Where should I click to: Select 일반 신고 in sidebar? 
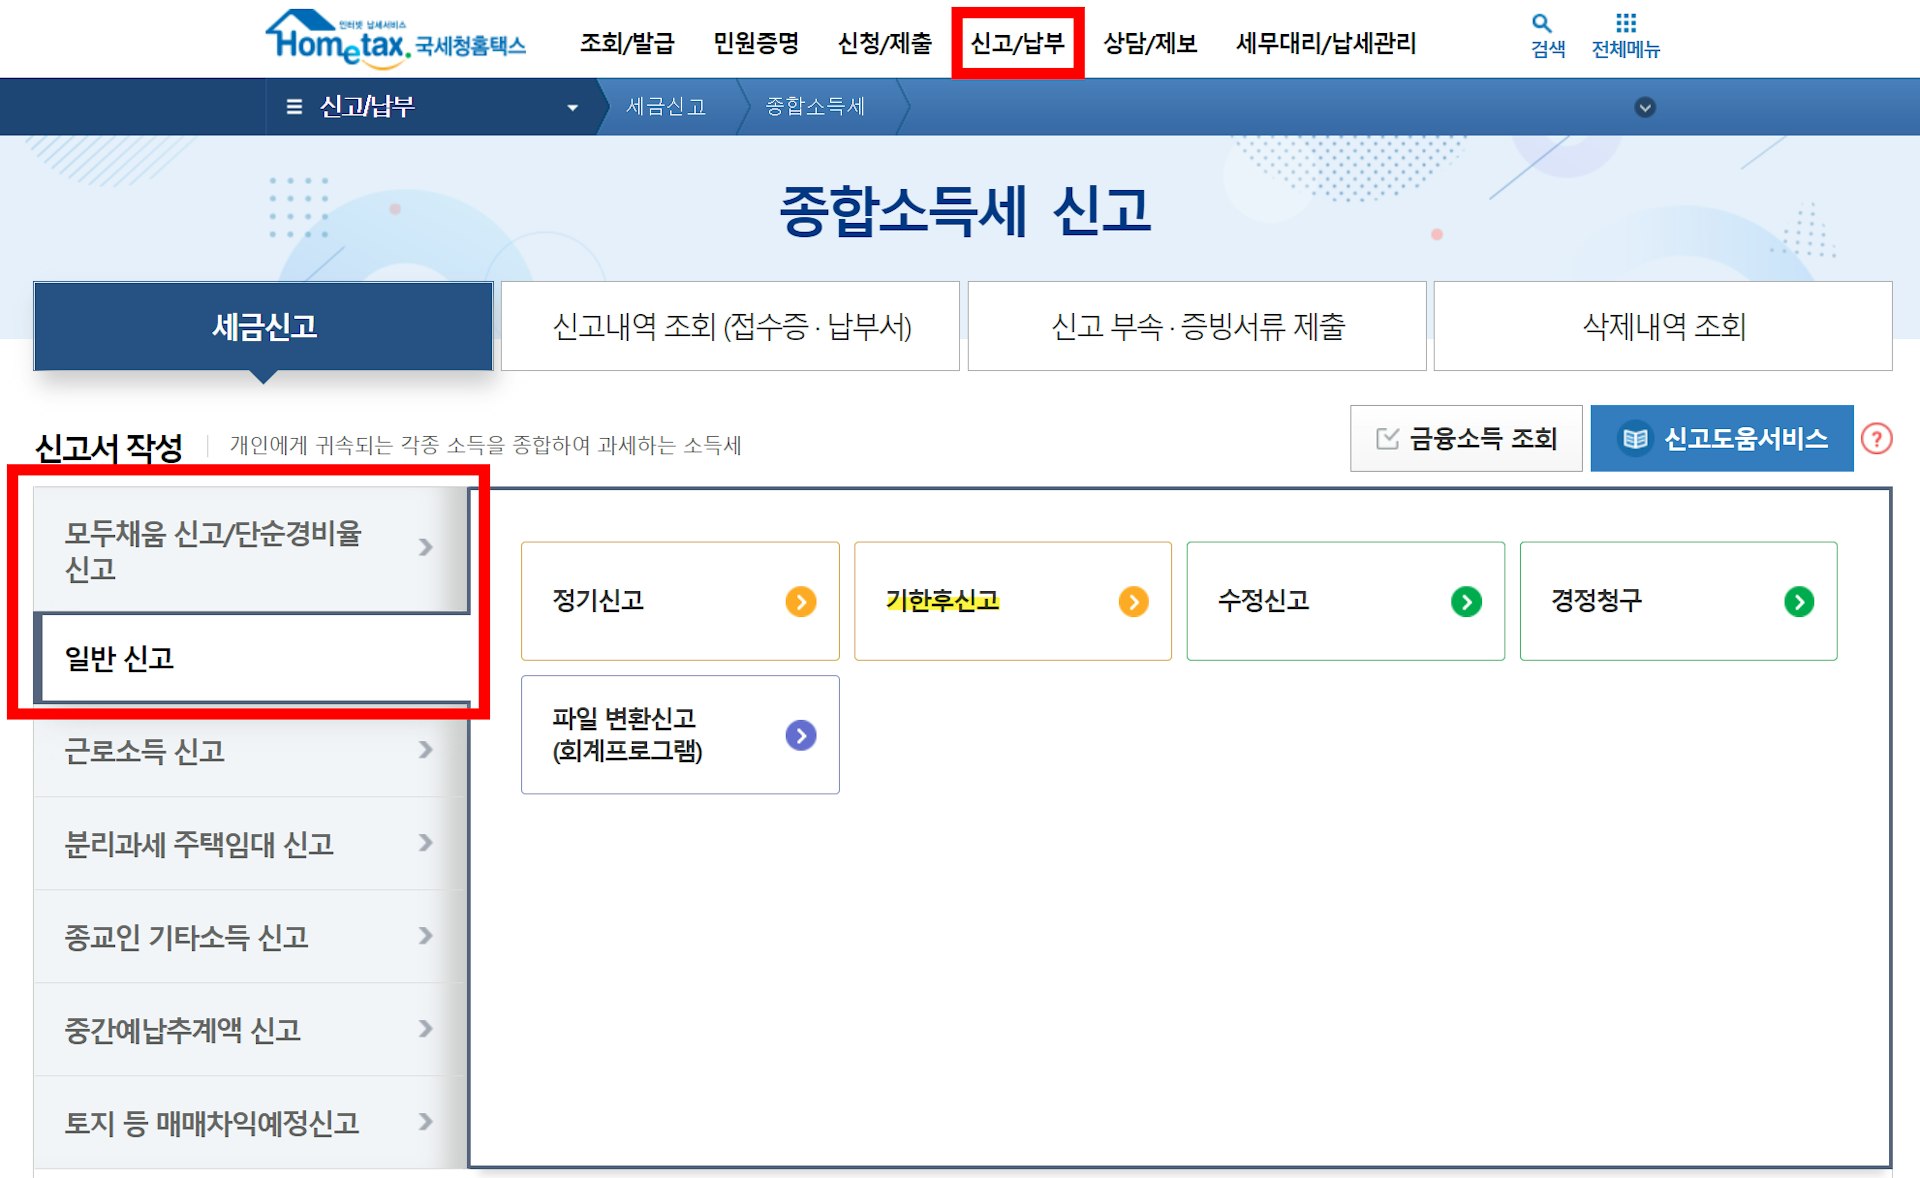(250, 658)
